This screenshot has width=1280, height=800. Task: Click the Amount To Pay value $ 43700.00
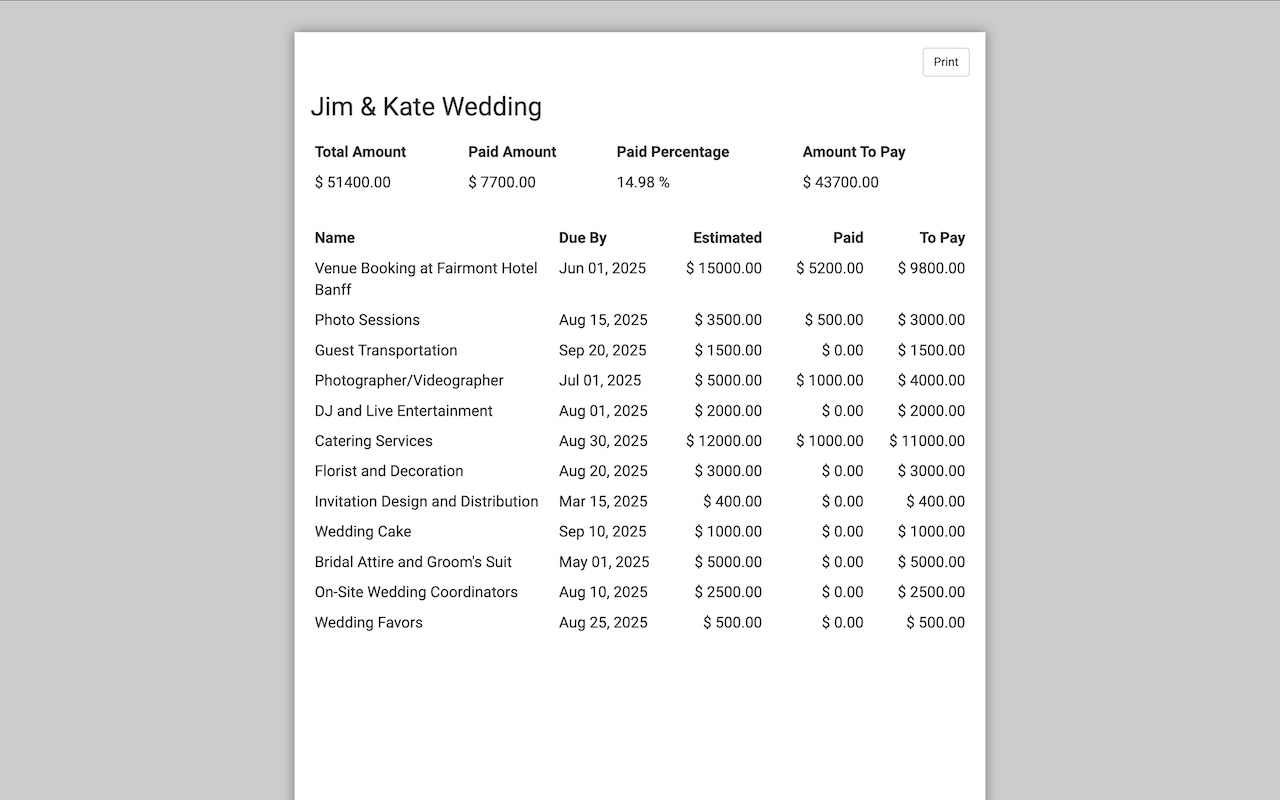coord(840,182)
